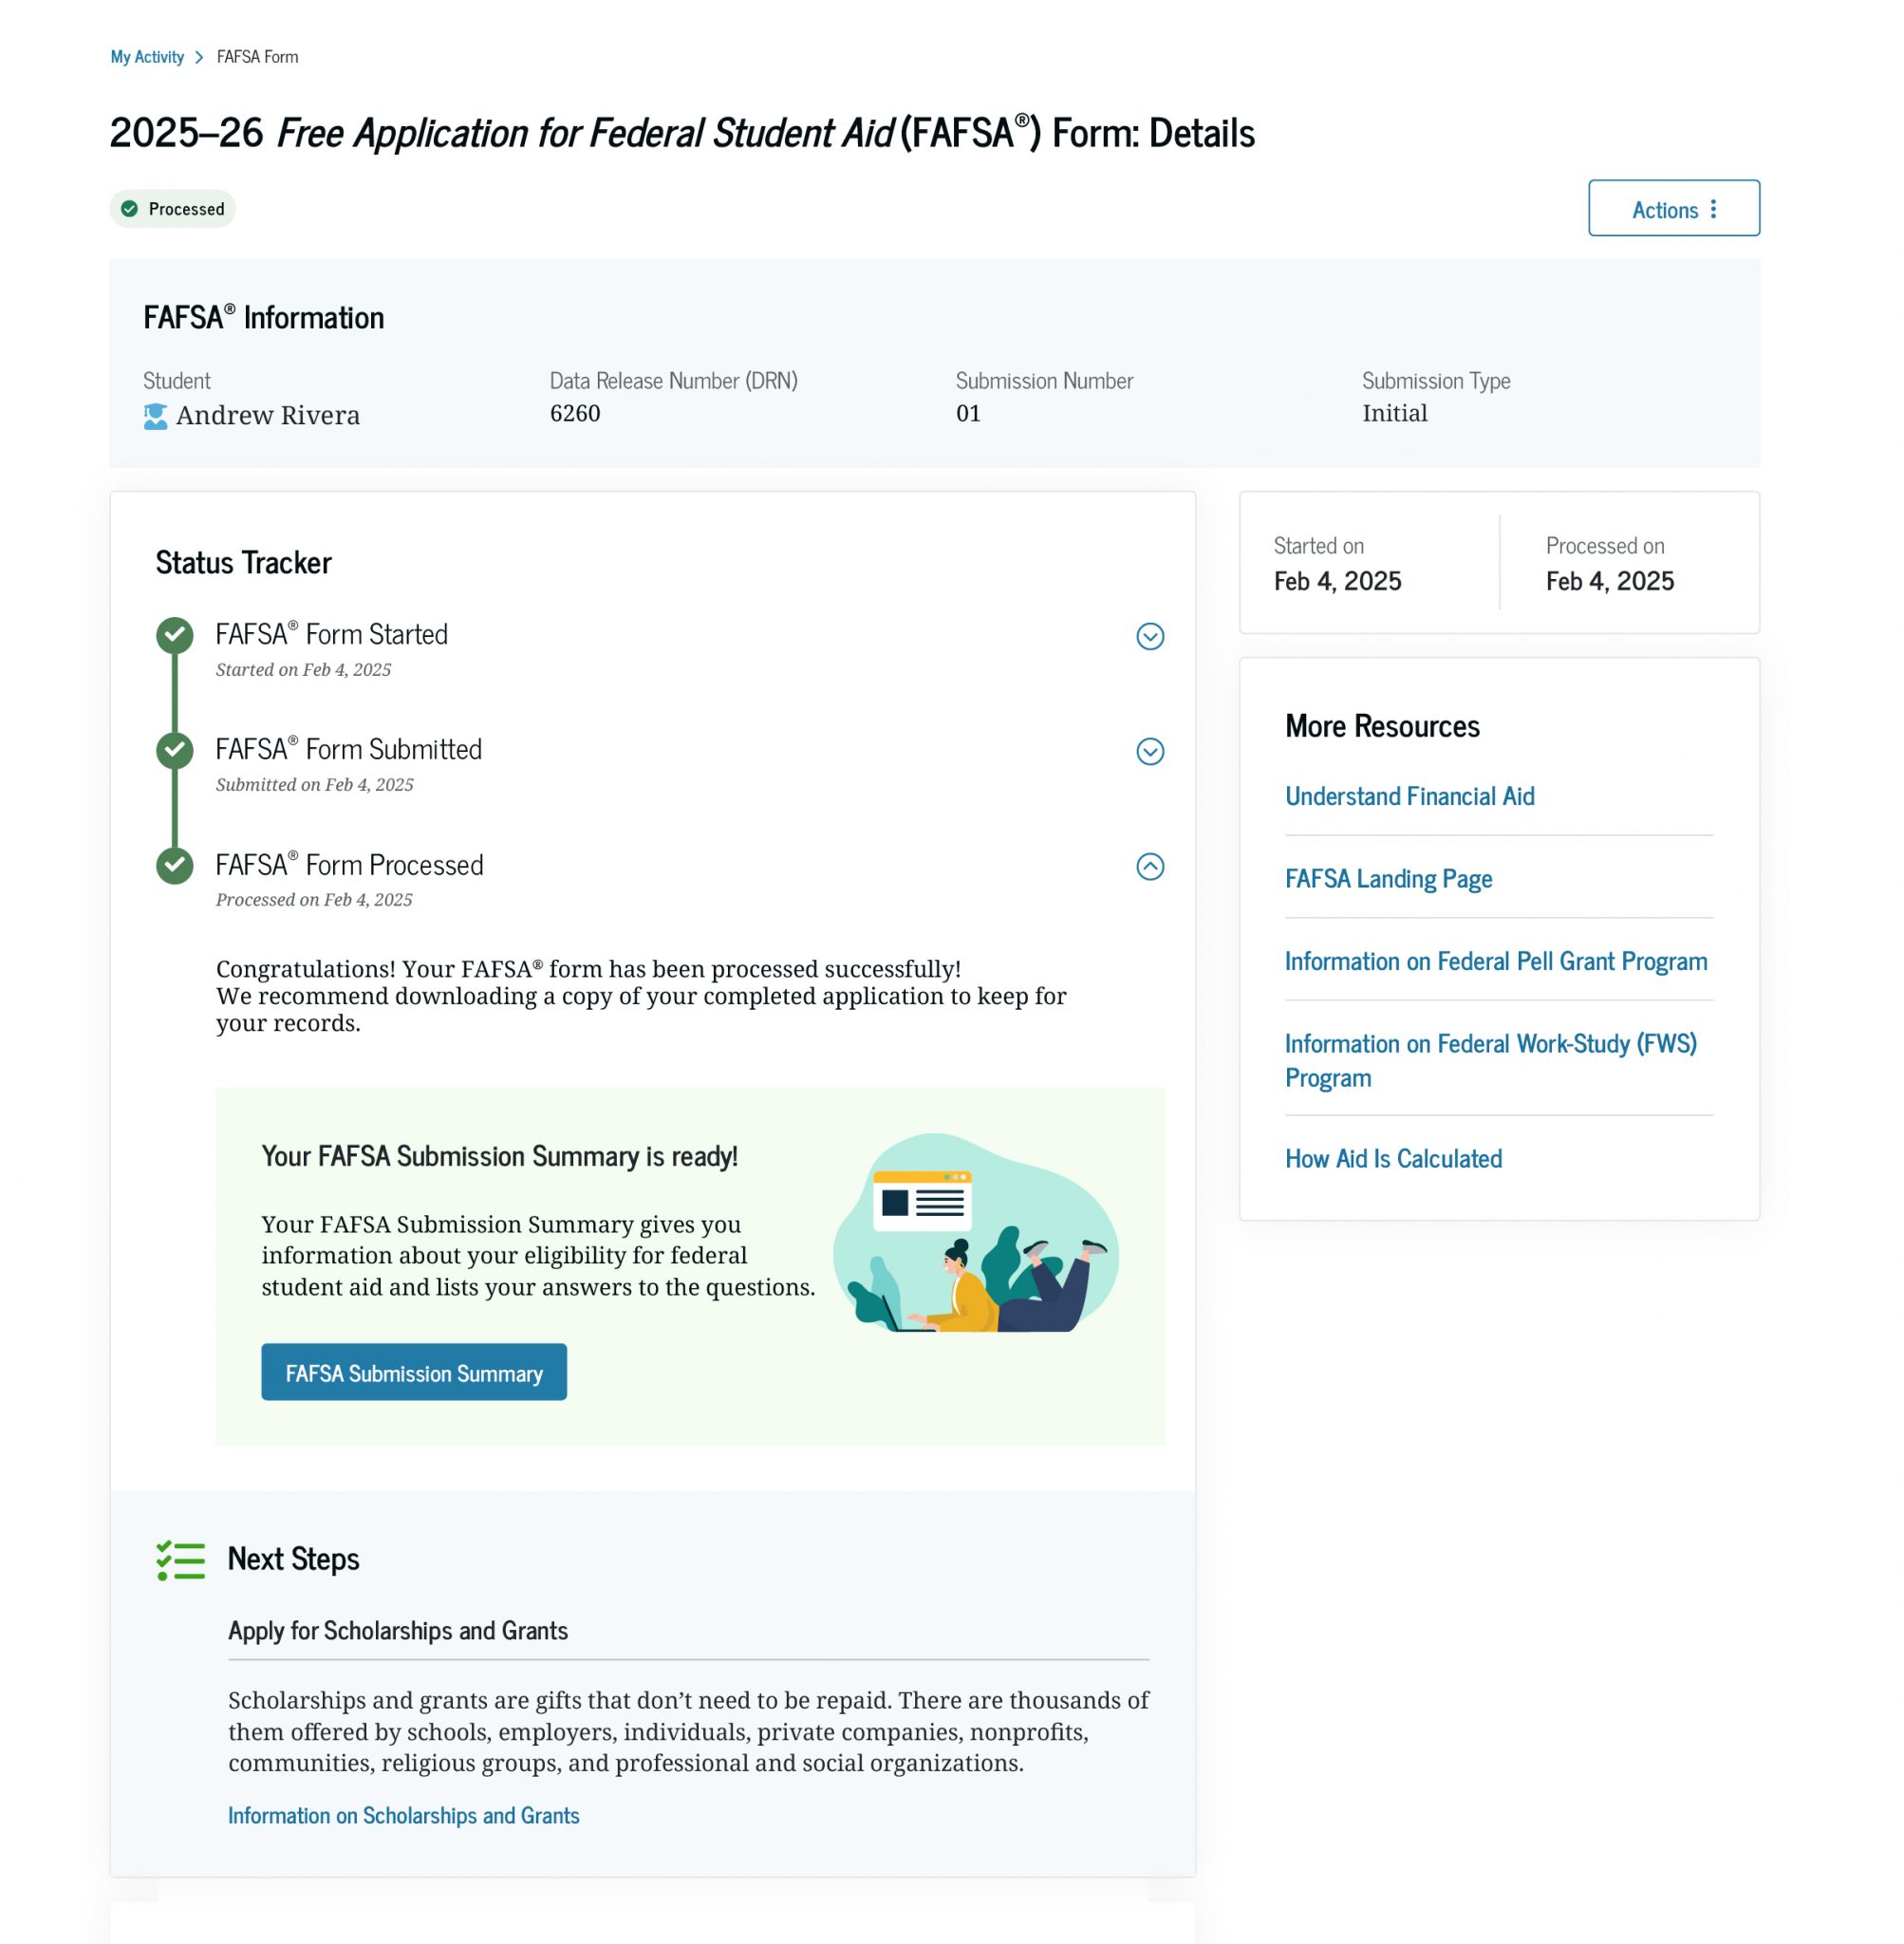Visit the FAFSA Landing Page
Screen dimensions: 1904x1944
[1388, 879]
